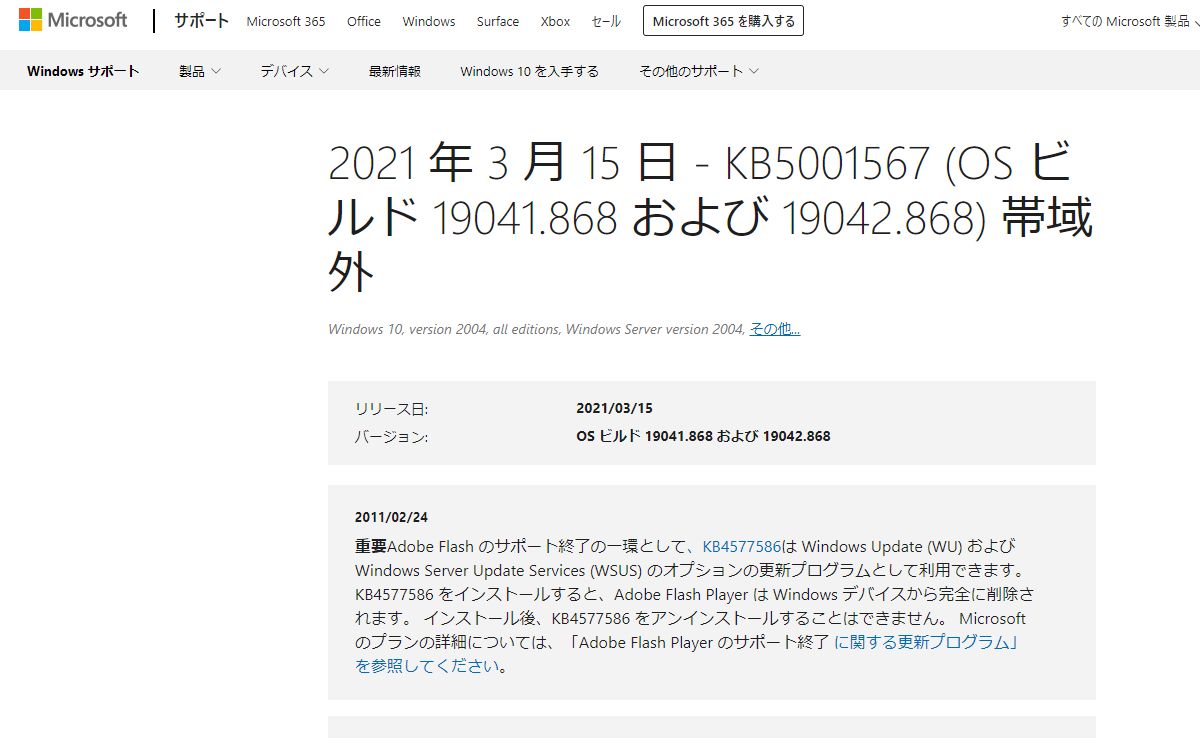Viewport: 1200px width, 738px height.
Task: Open the サポート home link
Action: [201, 21]
